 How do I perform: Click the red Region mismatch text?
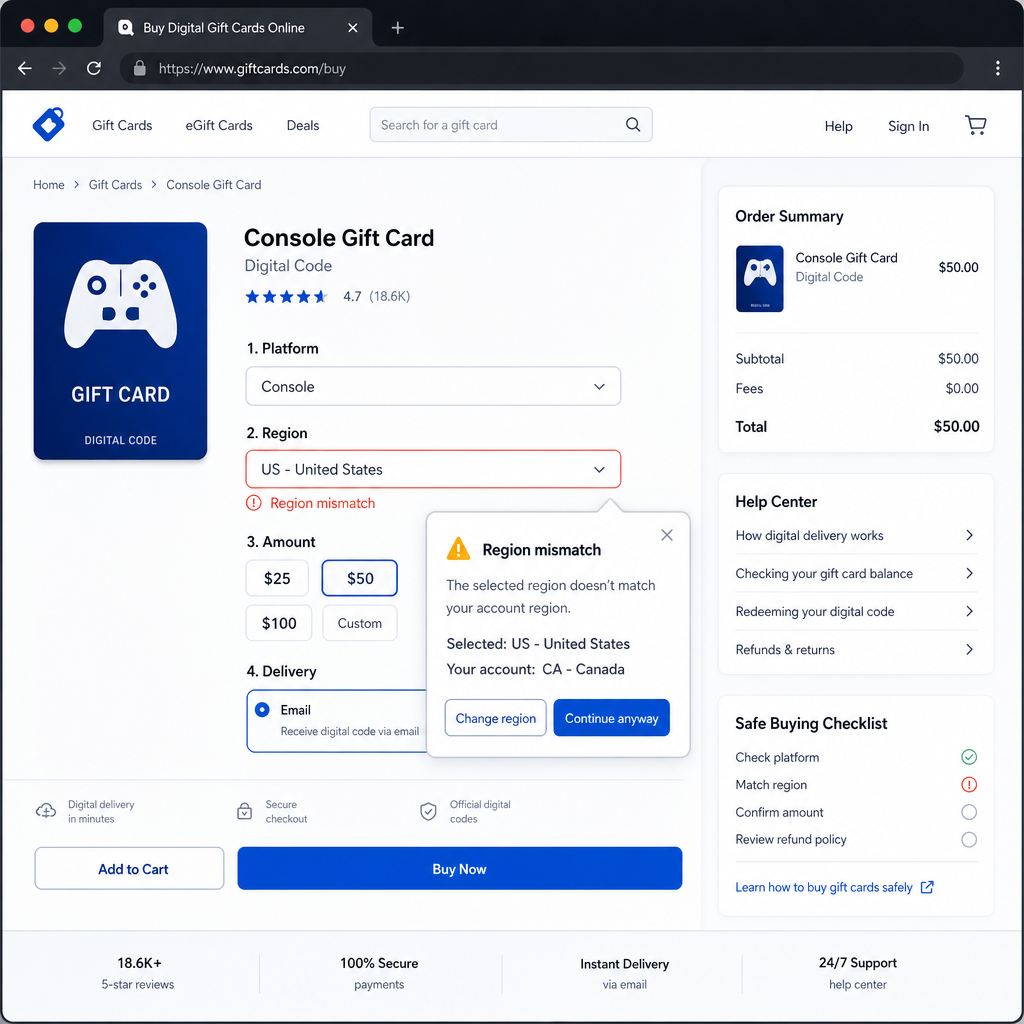click(323, 503)
